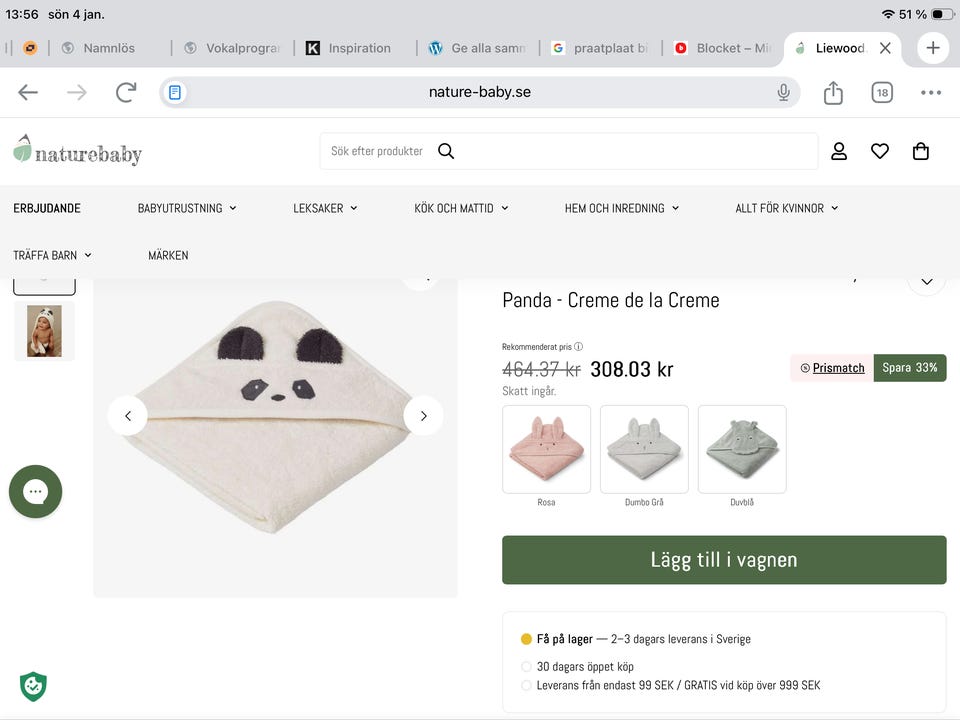
Task: Click the search magnifier icon
Action: point(446,151)
